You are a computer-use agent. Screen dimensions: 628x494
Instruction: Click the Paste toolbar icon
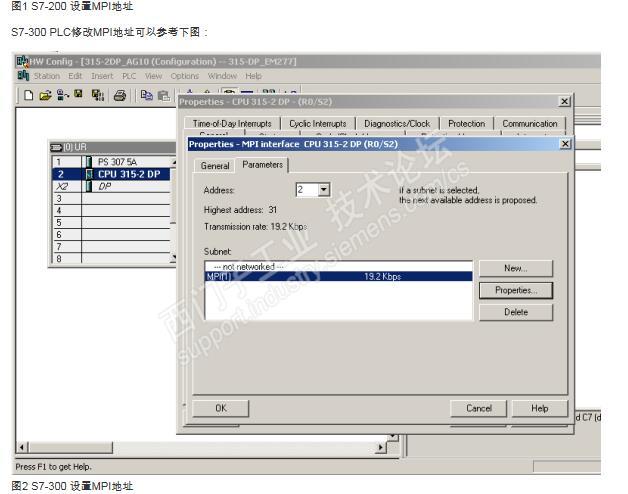click(163, 95)
